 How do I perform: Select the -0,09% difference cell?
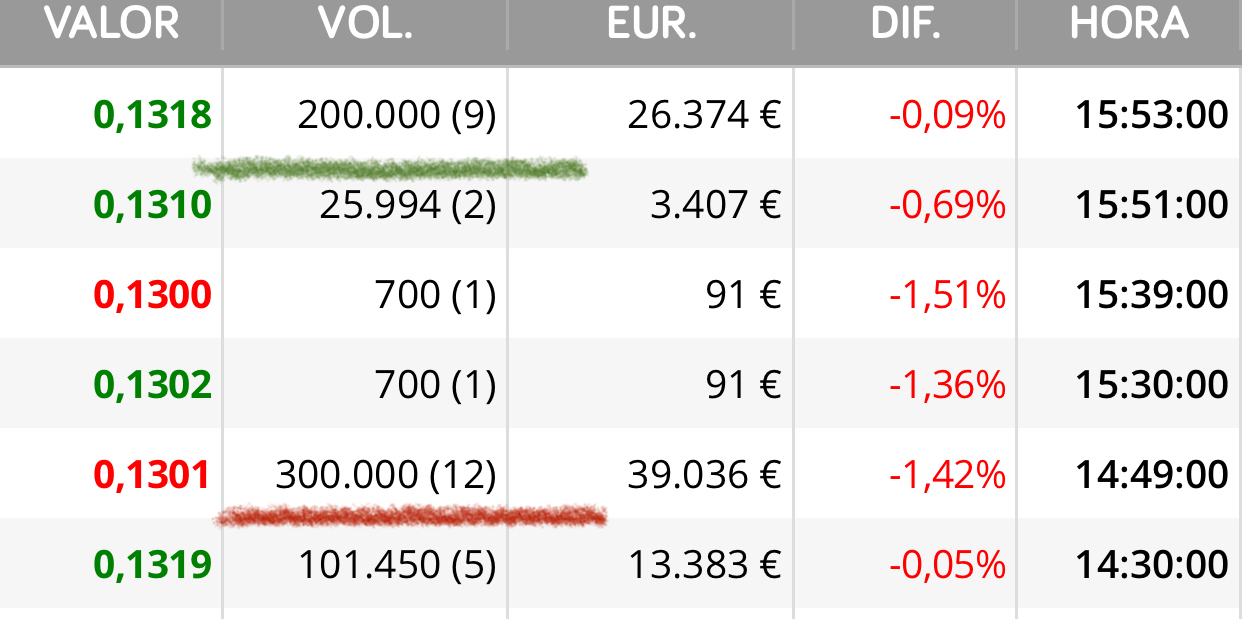[x=947, y=115]
